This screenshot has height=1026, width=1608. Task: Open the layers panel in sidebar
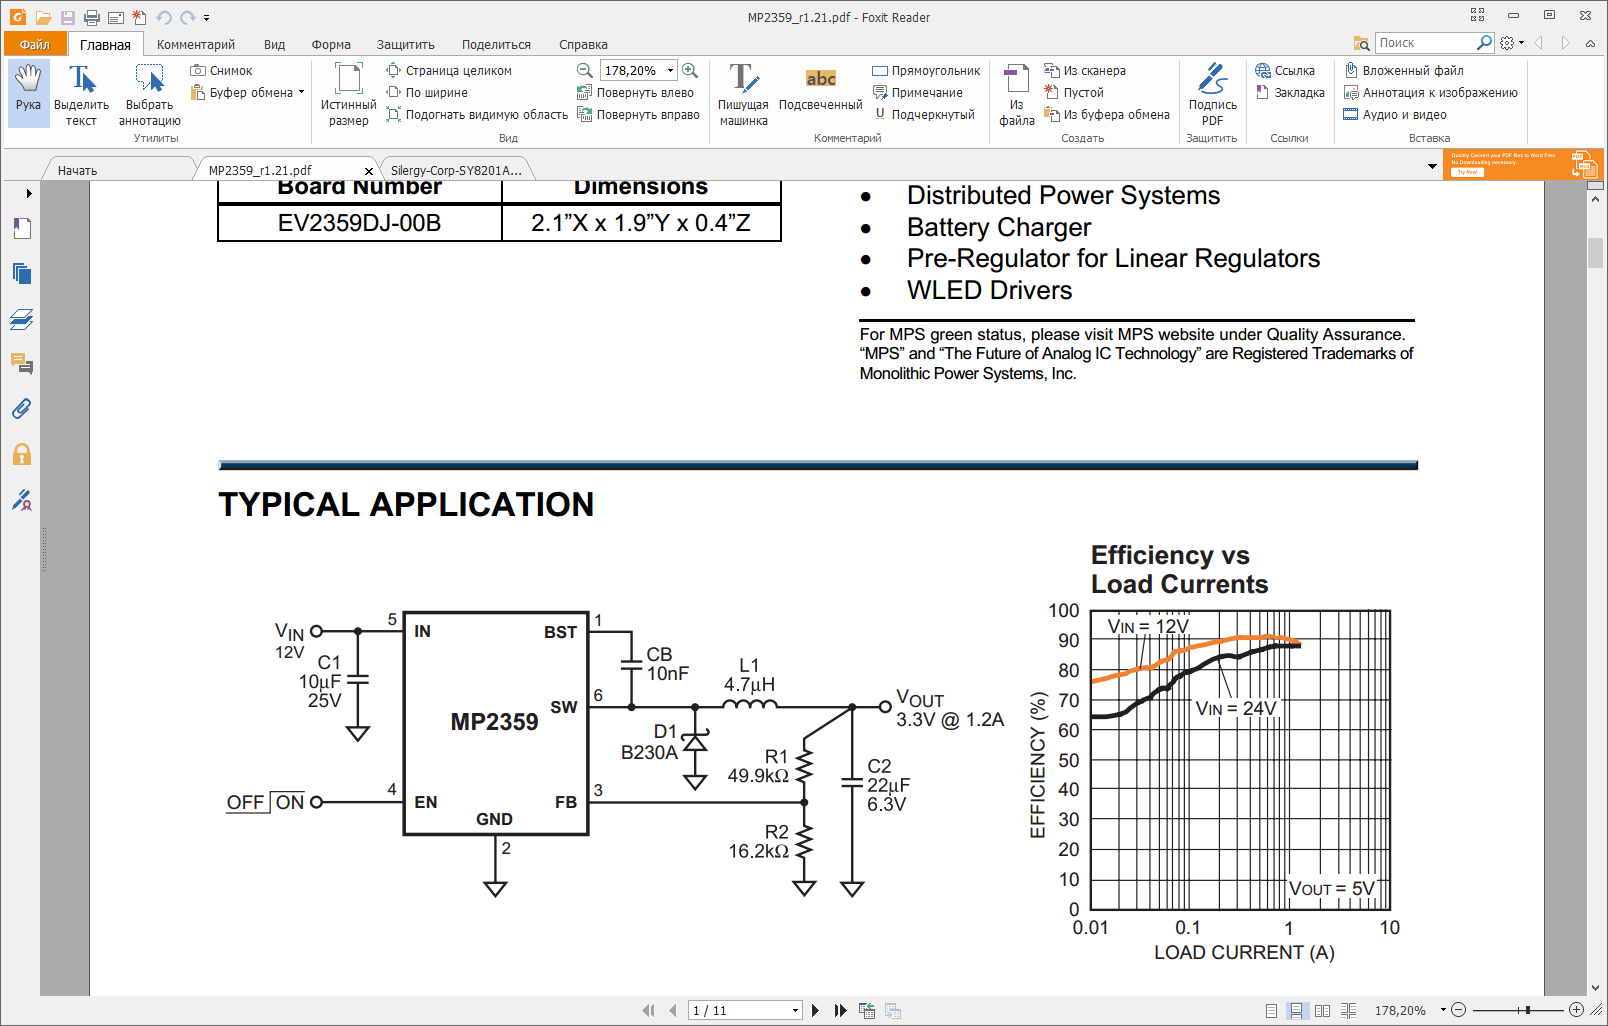(21, 320)
